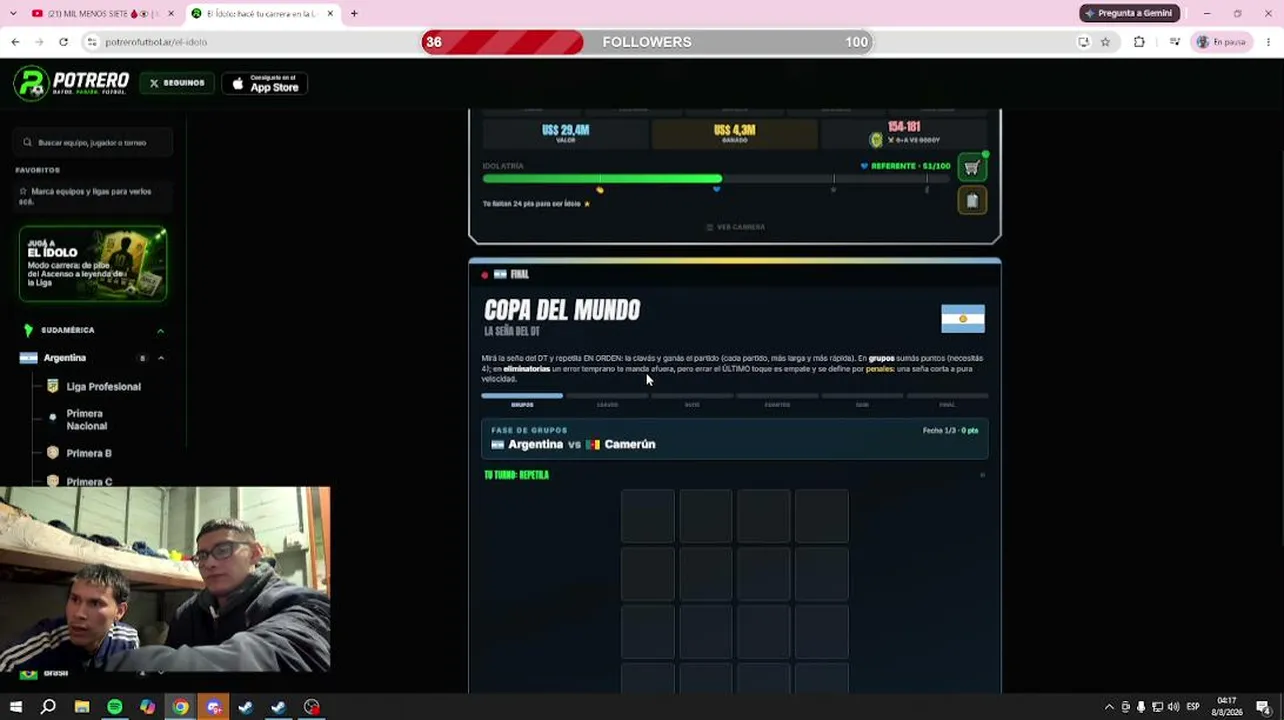Open Primera Nacional in the sidebar
The width and height of the screenshot is (1284, 720).
[86, 420]
